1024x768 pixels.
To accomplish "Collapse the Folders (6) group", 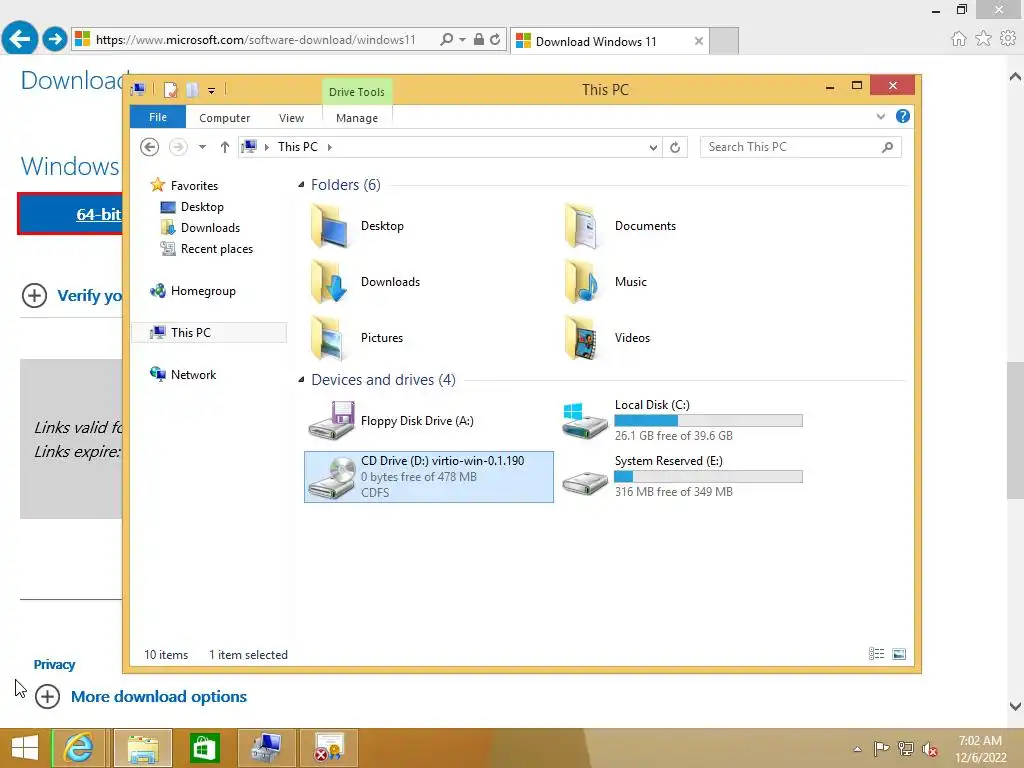I will pos(301,185).
